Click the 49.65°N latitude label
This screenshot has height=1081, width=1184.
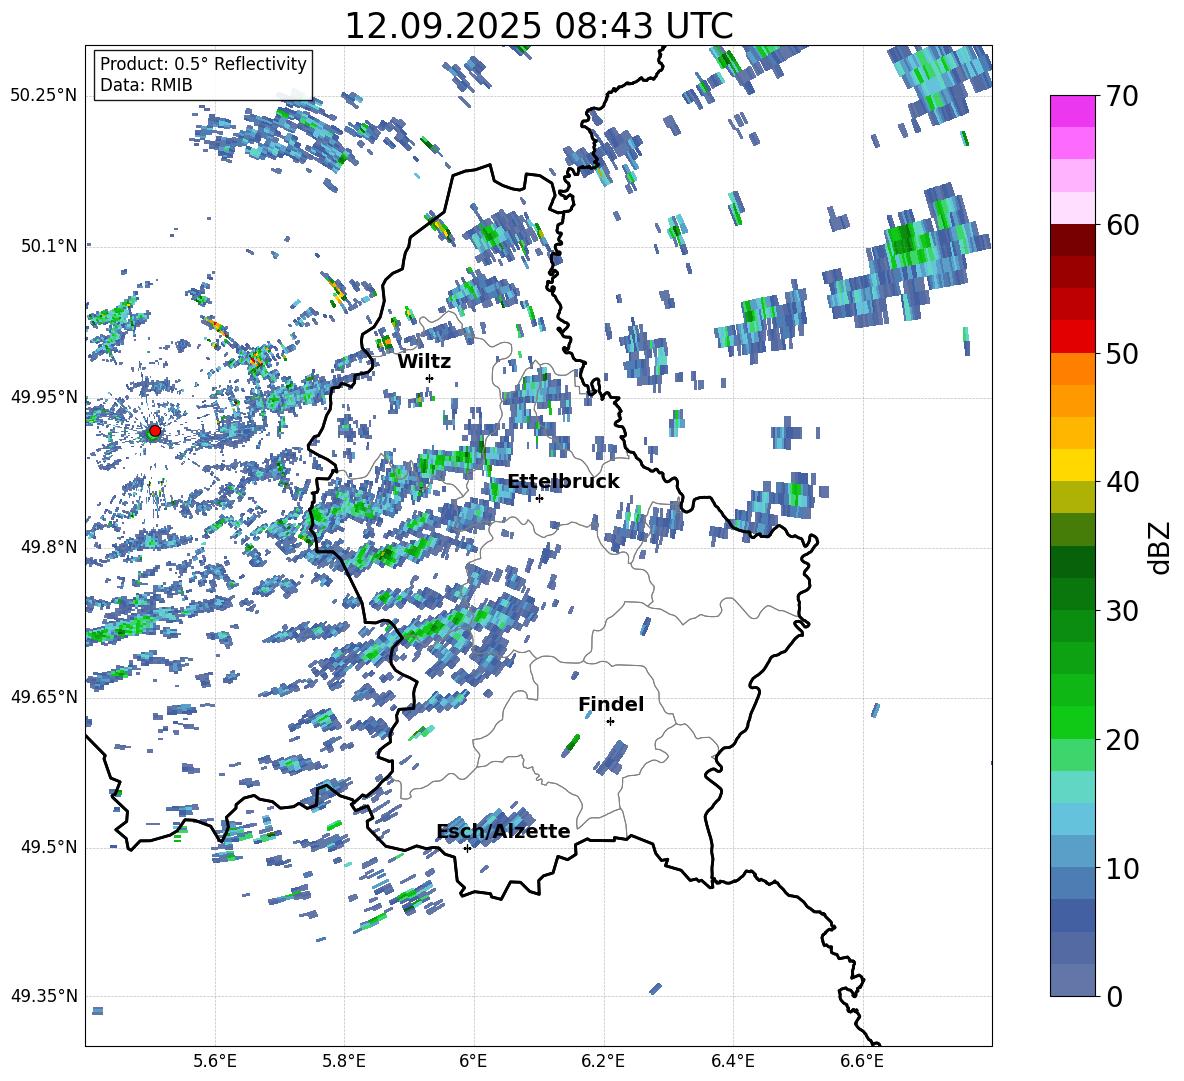click(44, 696)
